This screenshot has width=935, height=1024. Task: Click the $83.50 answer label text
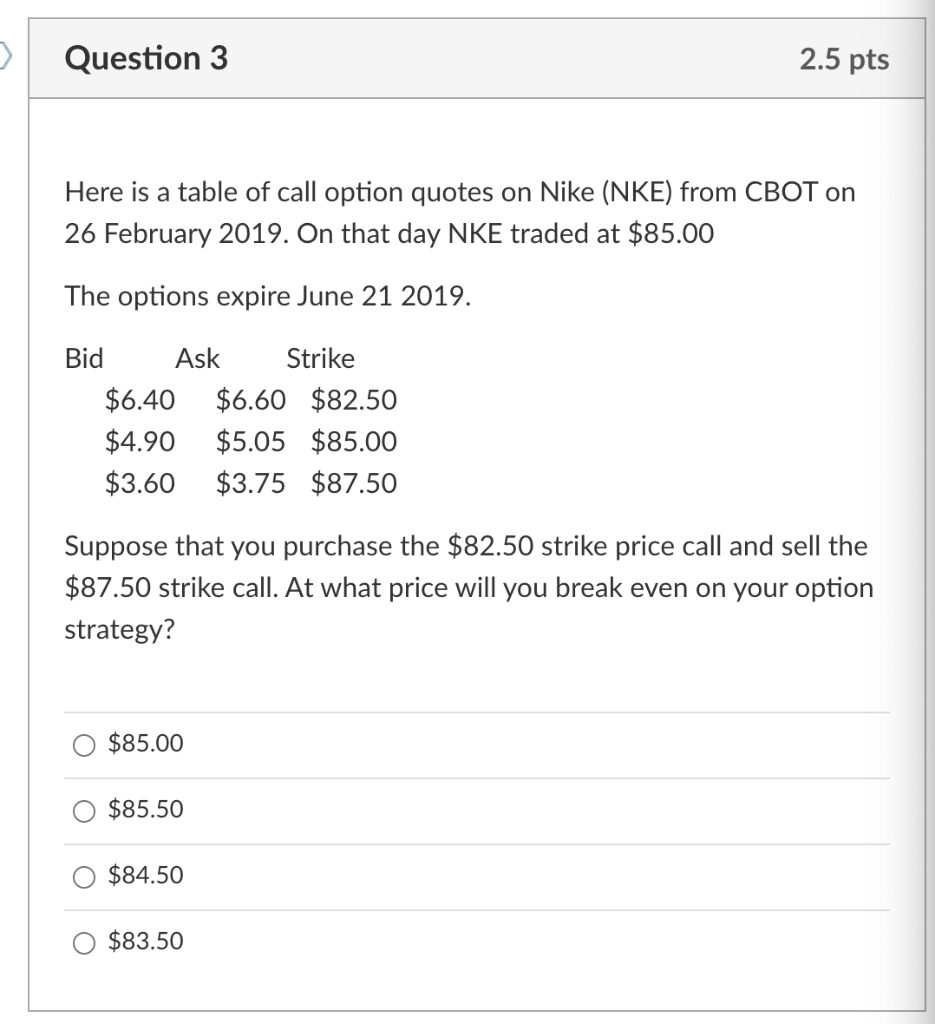146,941
